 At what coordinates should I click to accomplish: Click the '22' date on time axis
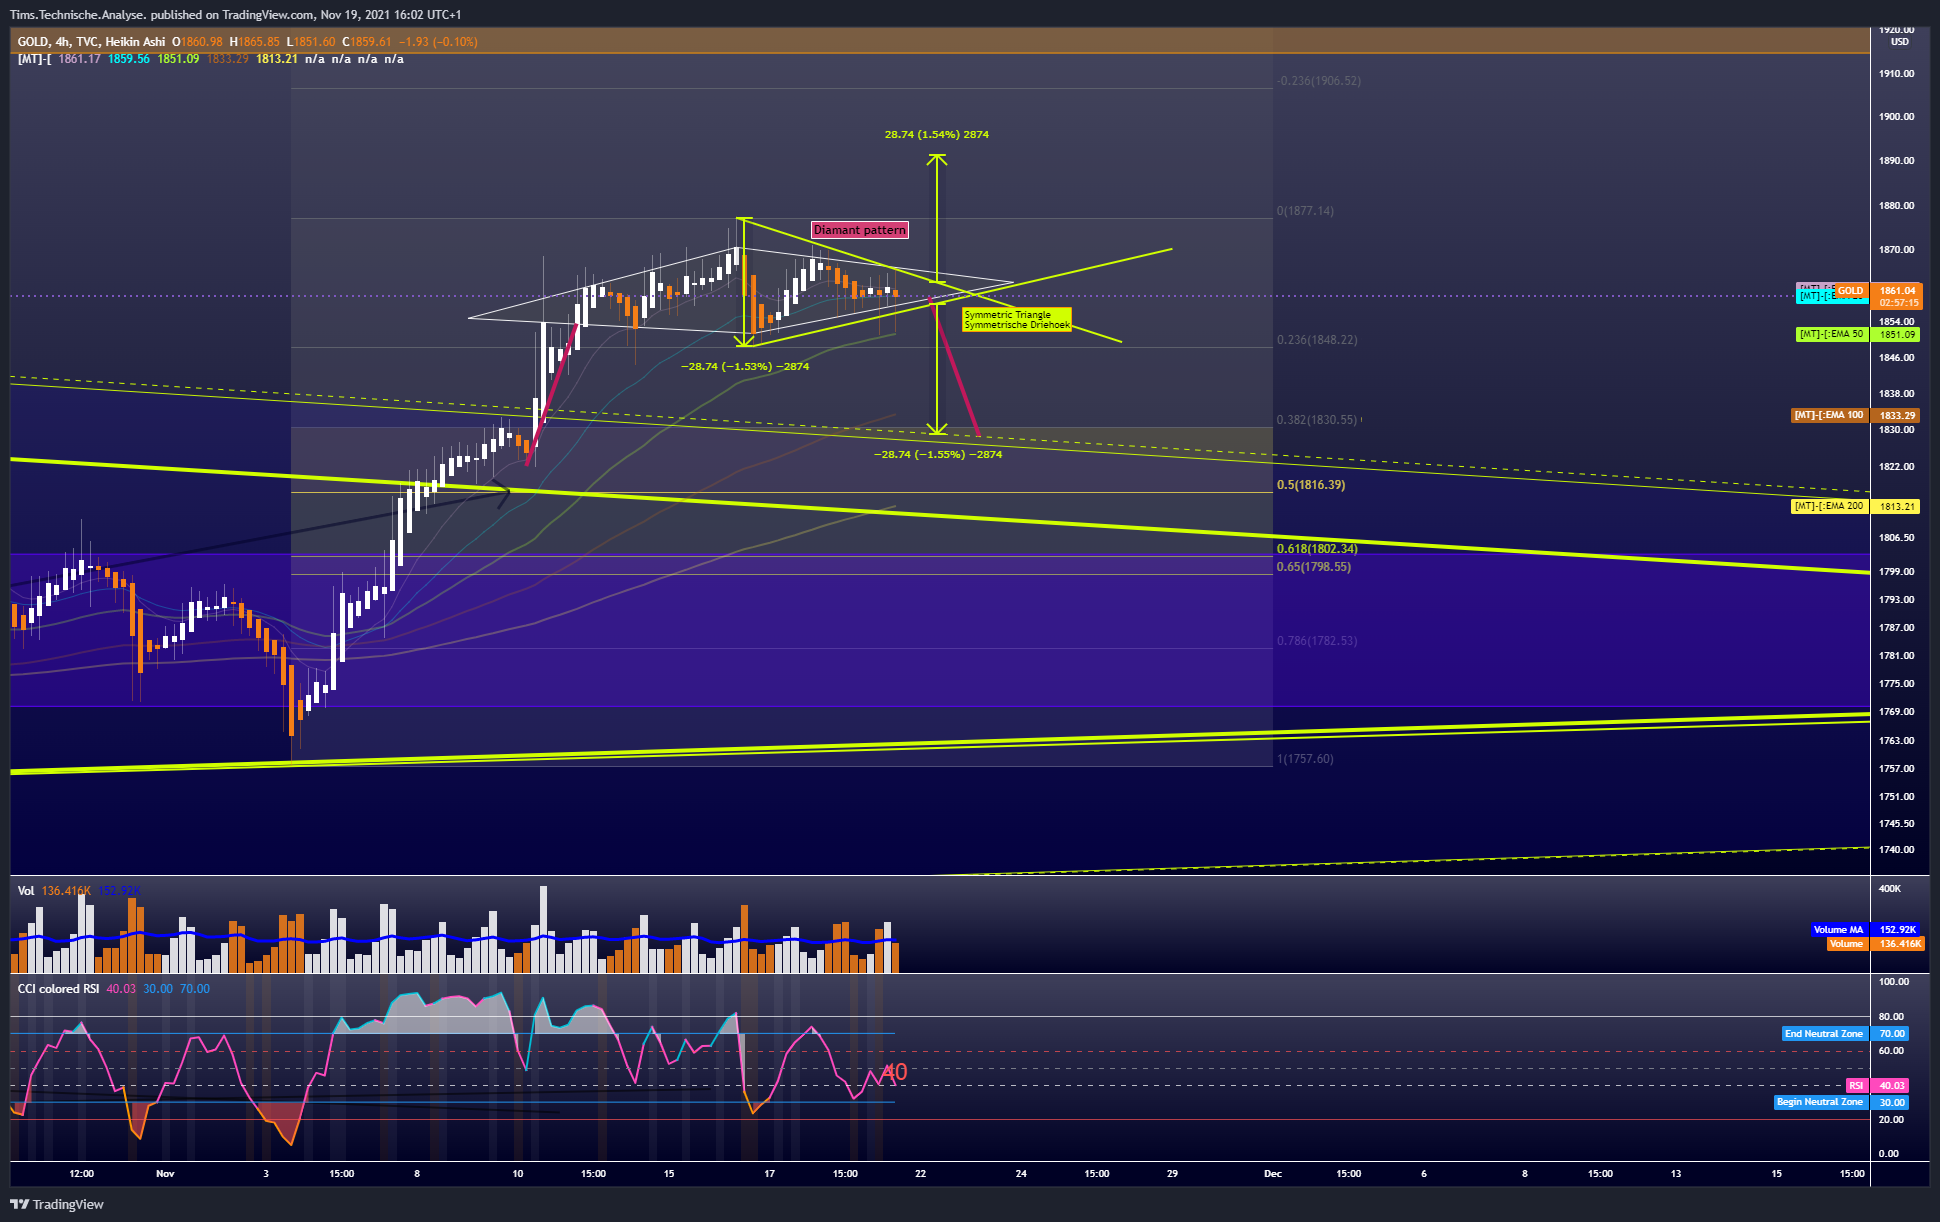[x=920, y=1173]
